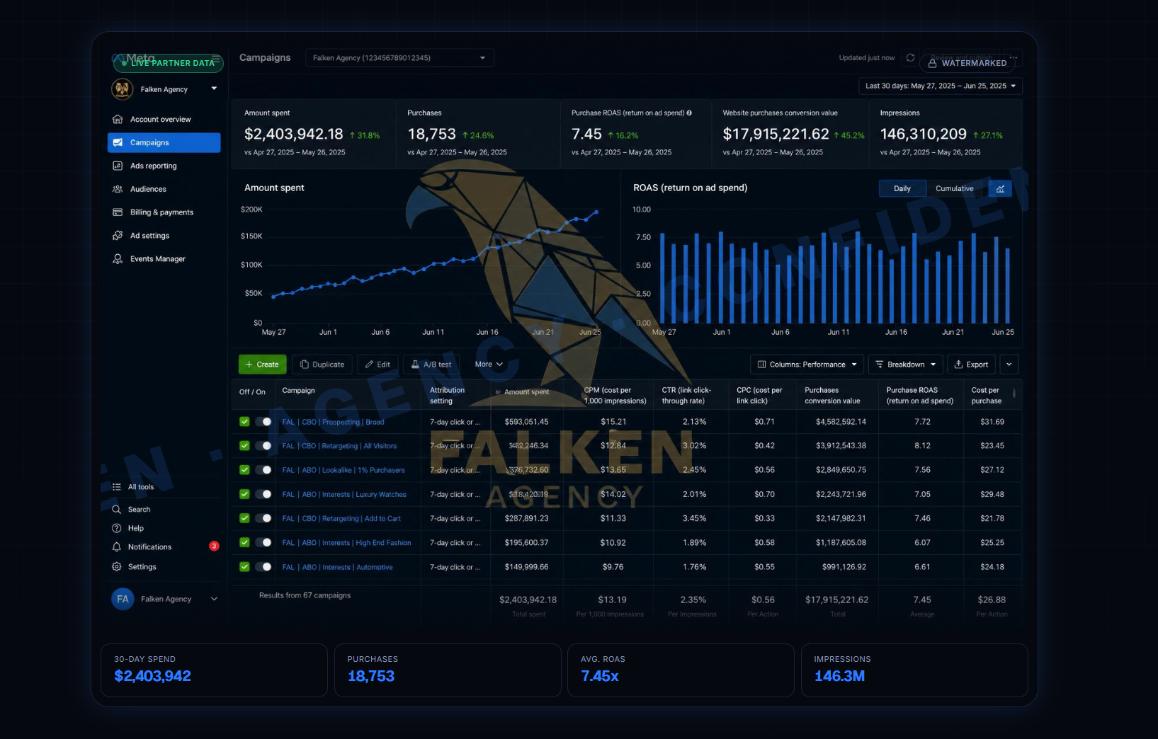The height and width of the screenshot is (739, 1158).
Task: Open the Last 30 days date range dropdown
Action: click(x=940, y=86)
